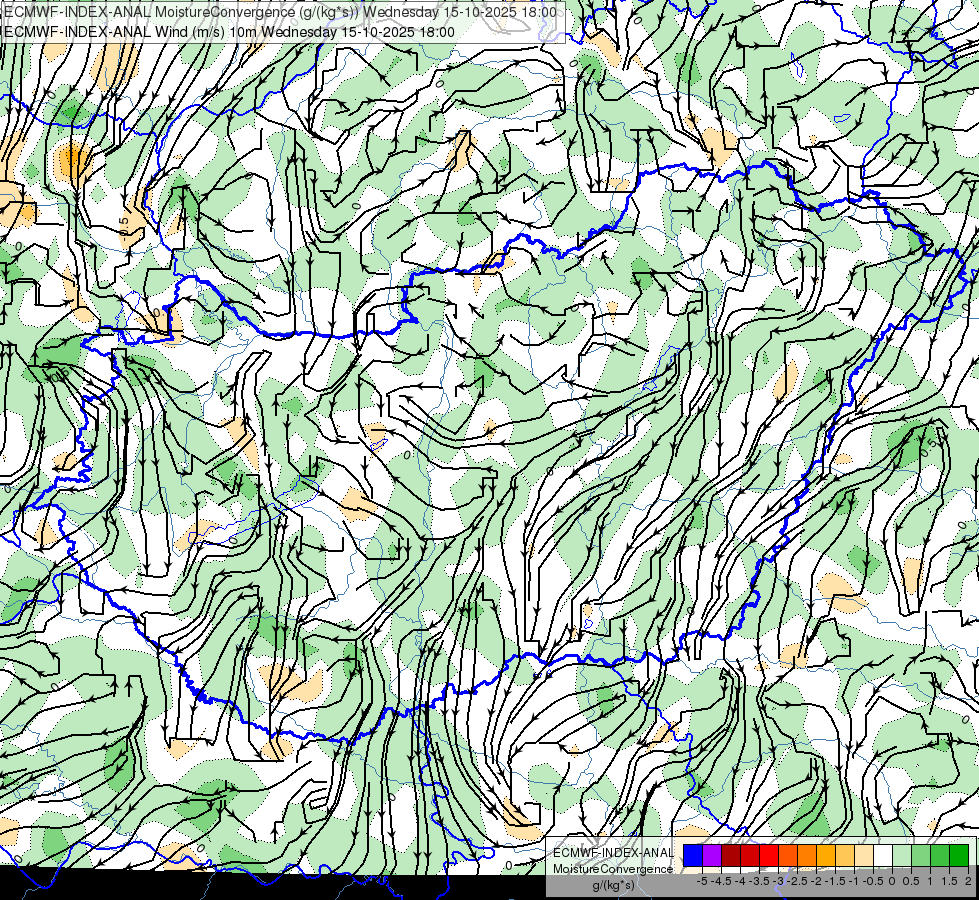Click the -3.5 tick label on legend scale
This screenshot has height=900, width=979.
759,881
